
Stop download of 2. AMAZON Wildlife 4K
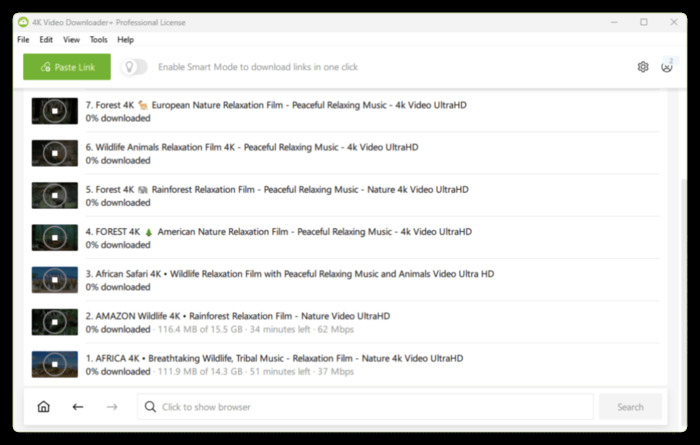pyautogui.click(x=54, y=322)
